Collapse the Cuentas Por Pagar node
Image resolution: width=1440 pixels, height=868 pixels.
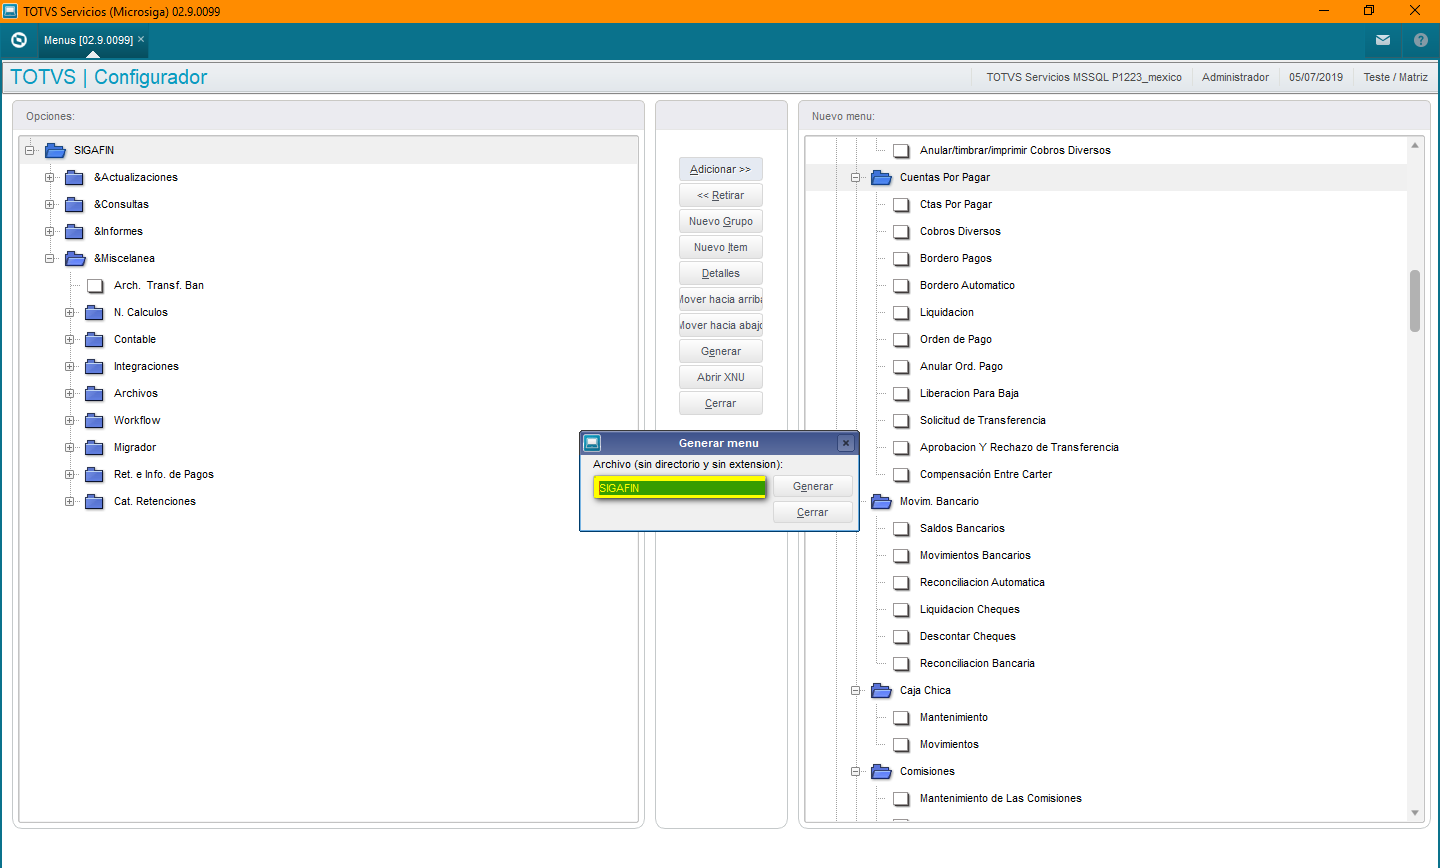click(x=855, y=177)
